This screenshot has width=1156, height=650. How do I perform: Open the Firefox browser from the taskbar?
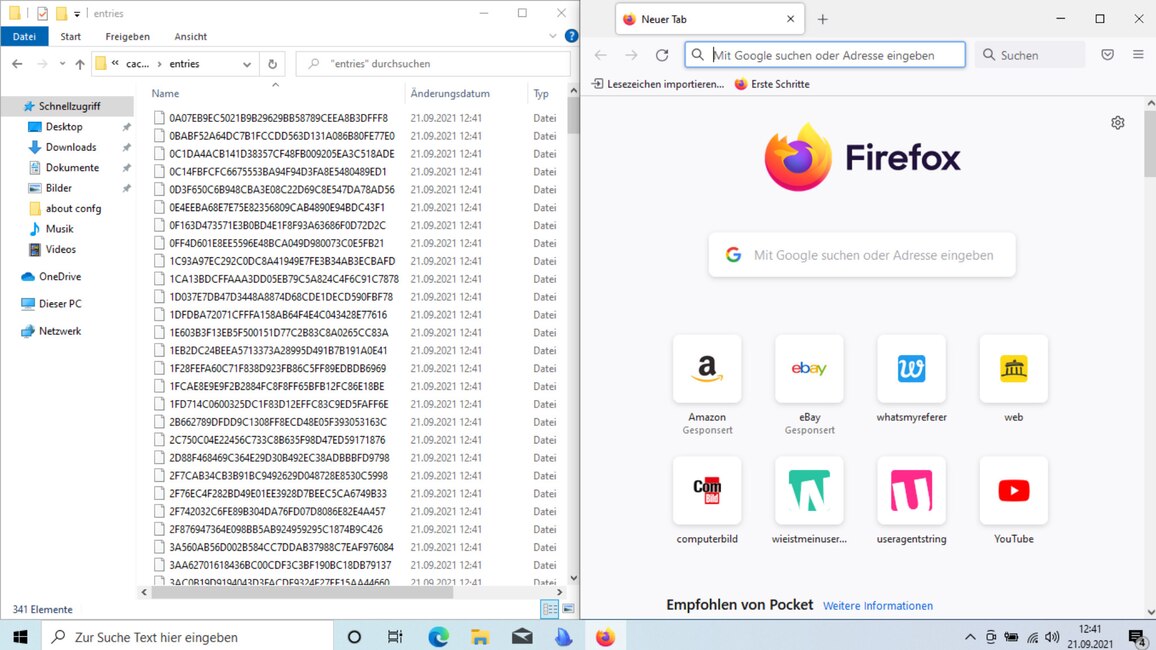(x=606, y=636)
